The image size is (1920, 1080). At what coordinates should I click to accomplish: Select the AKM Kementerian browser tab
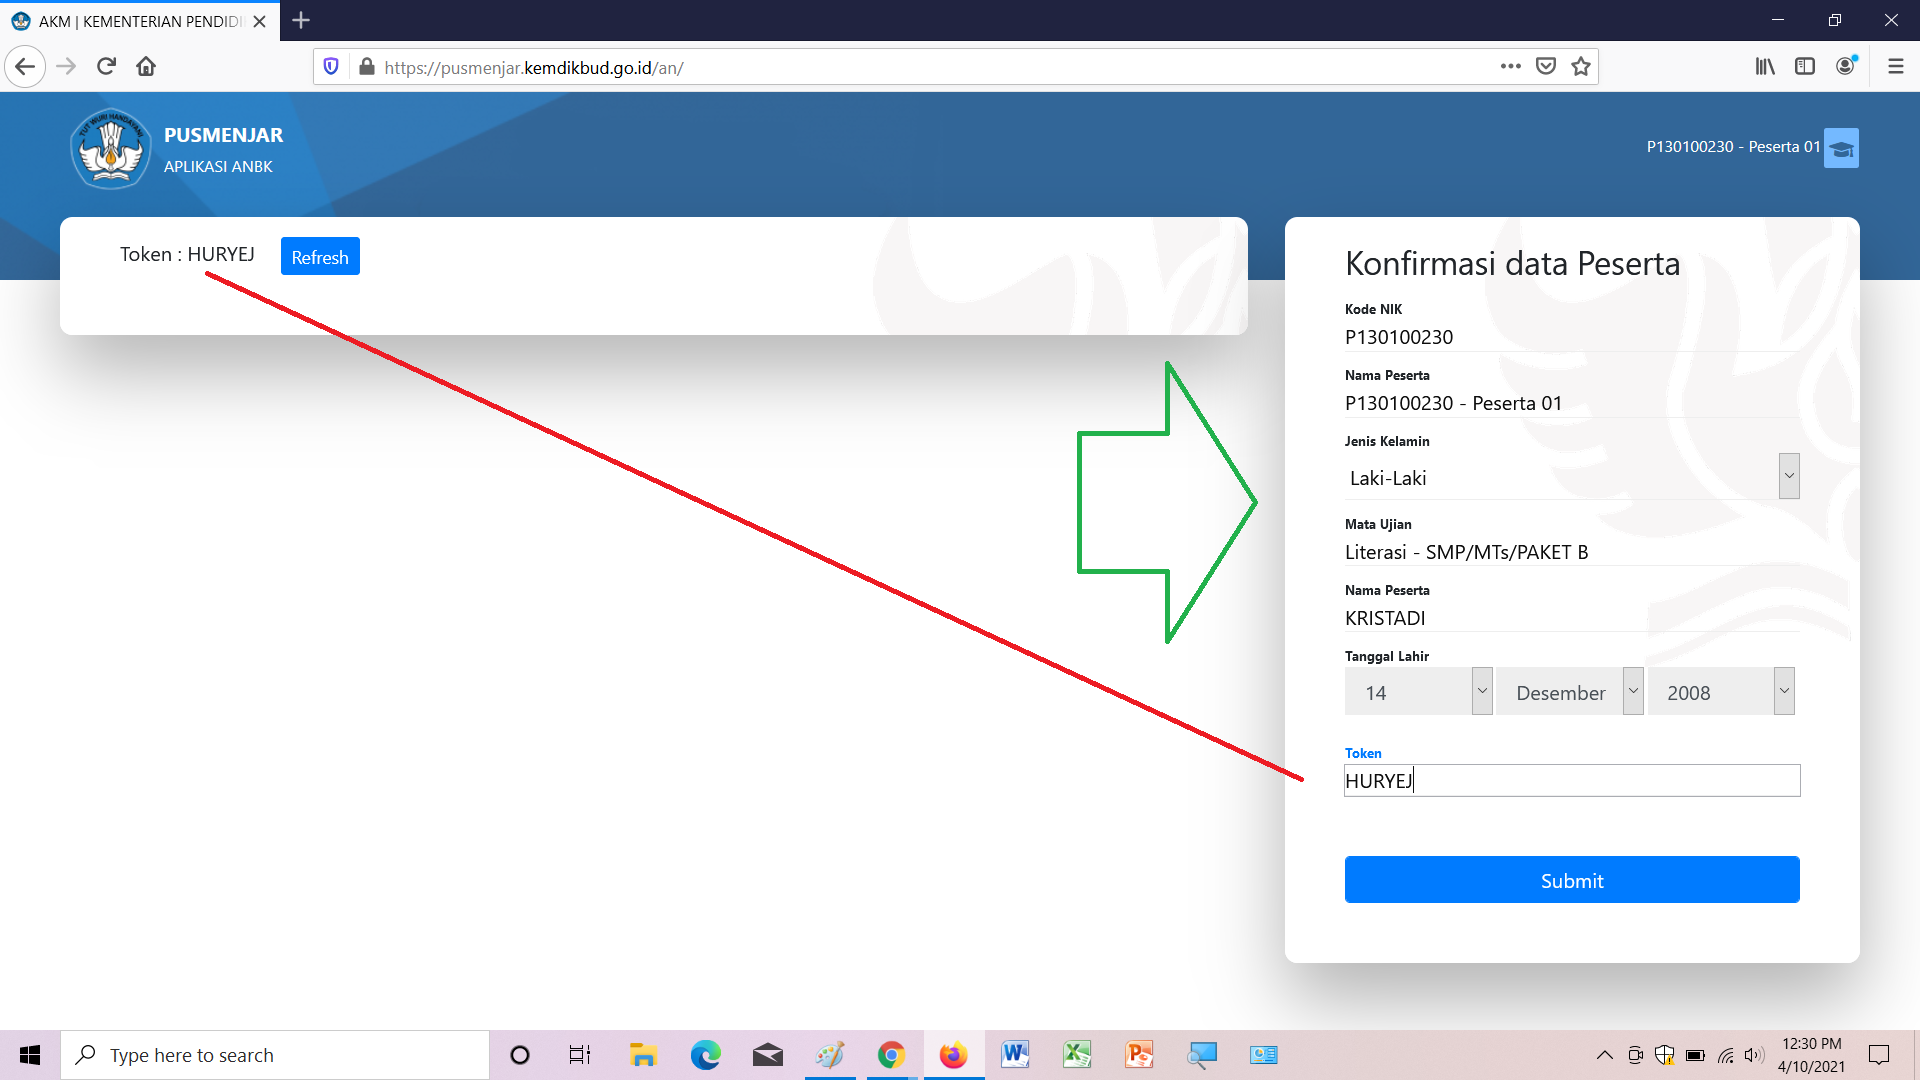(140, 21)
